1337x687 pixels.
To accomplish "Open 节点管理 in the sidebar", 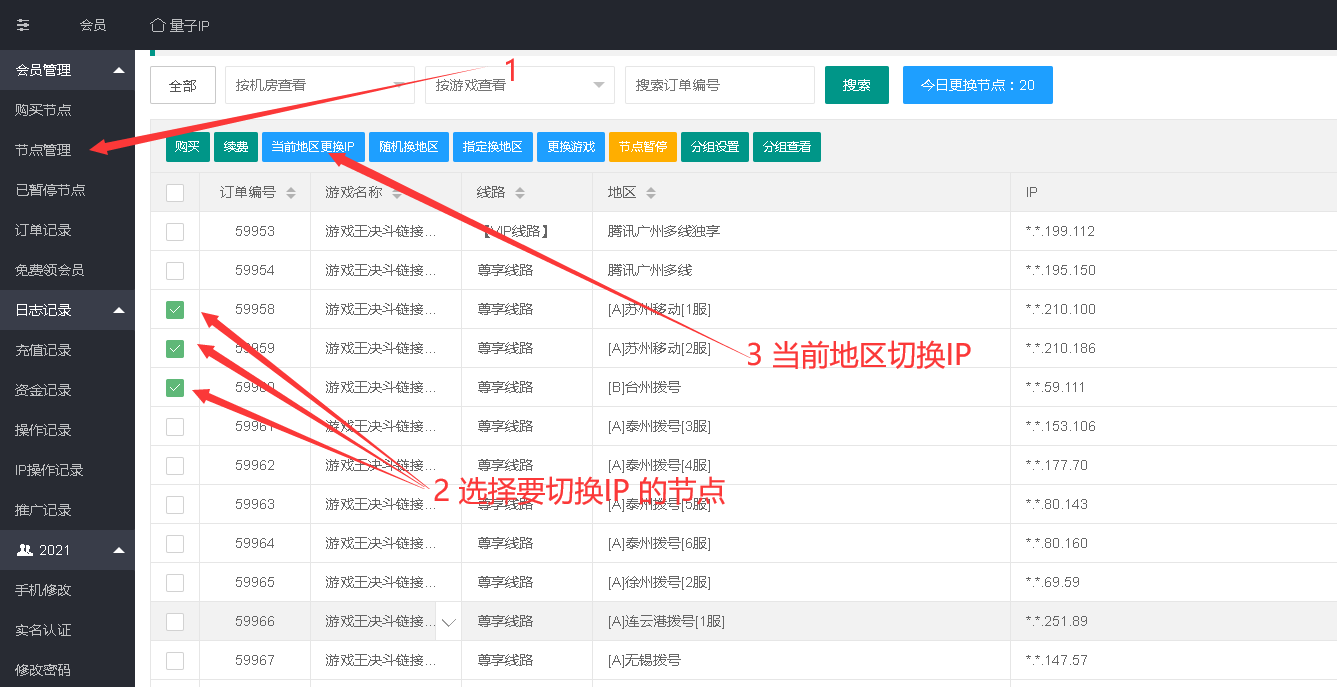I will [x=43, y=150].
